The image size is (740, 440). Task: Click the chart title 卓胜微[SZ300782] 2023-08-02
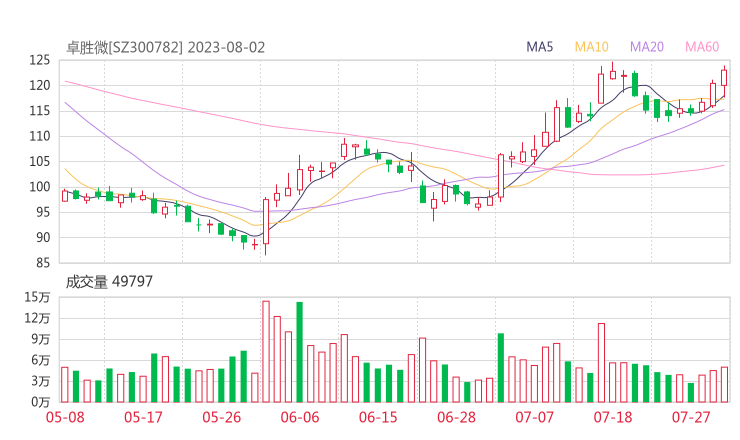click(166, 48)
